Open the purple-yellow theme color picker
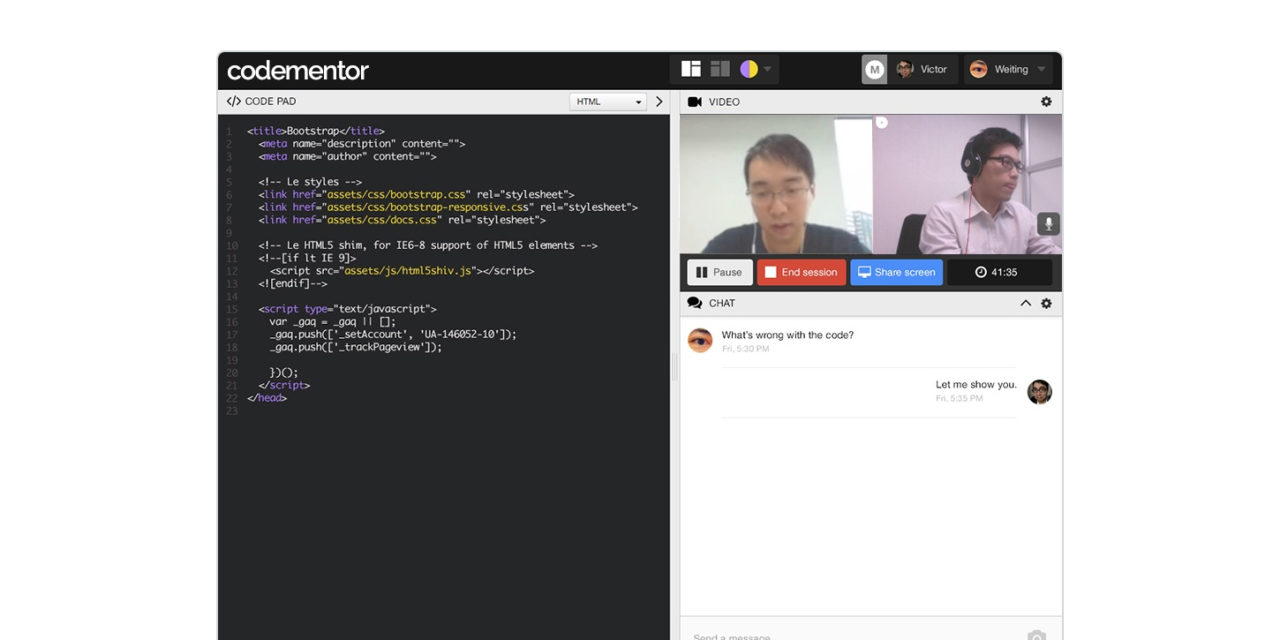The height and width of the screenshot is (640, 1280). 749,69
